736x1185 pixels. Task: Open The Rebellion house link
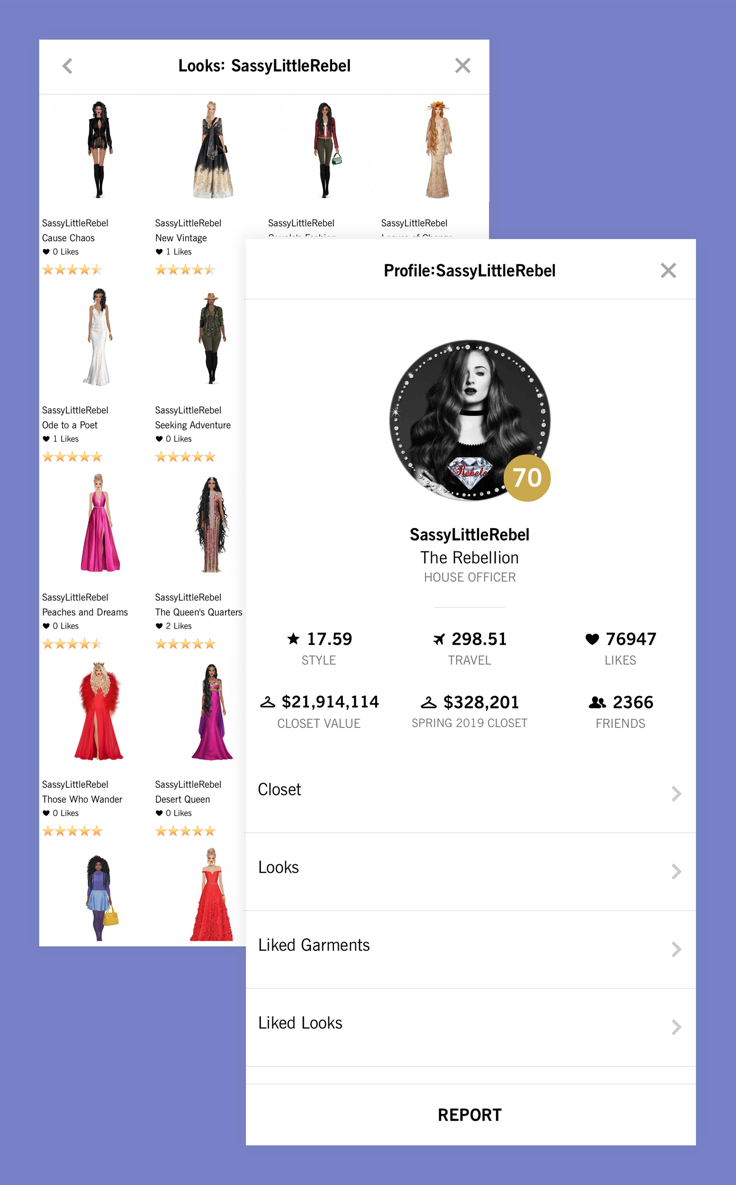469,558
